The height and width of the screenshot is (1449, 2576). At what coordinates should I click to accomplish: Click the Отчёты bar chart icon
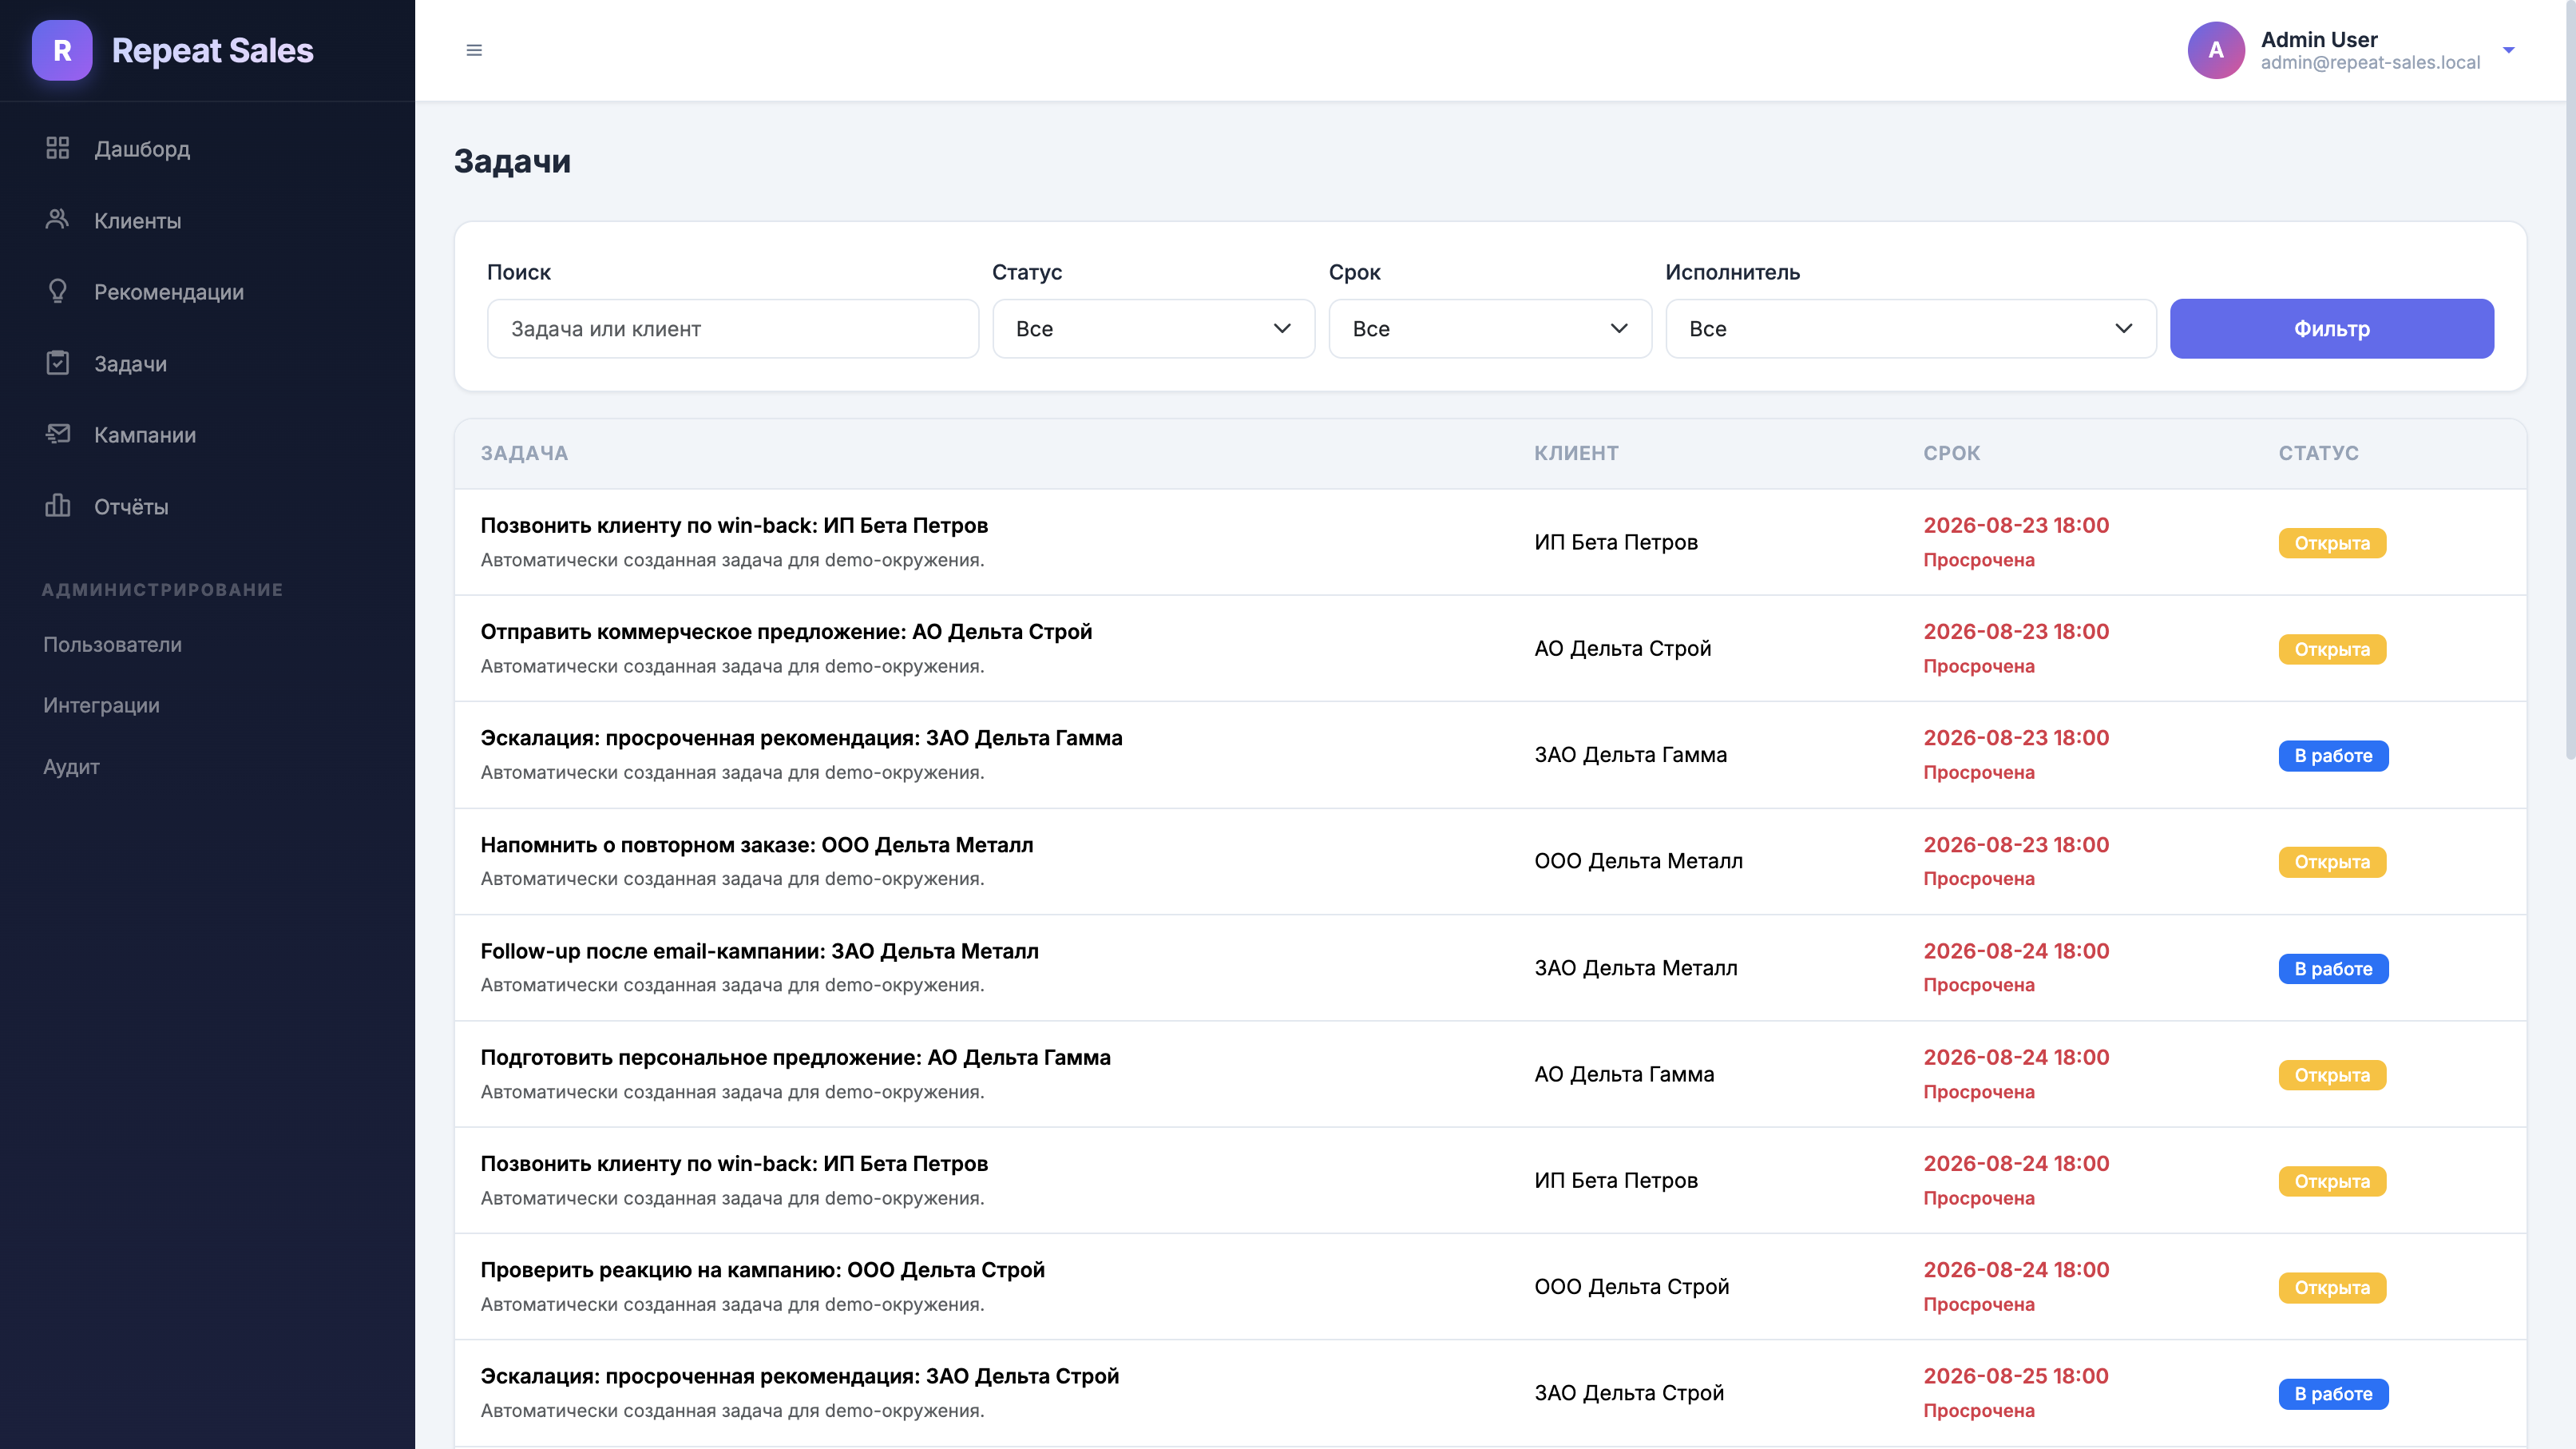click(x=58, y=506)
